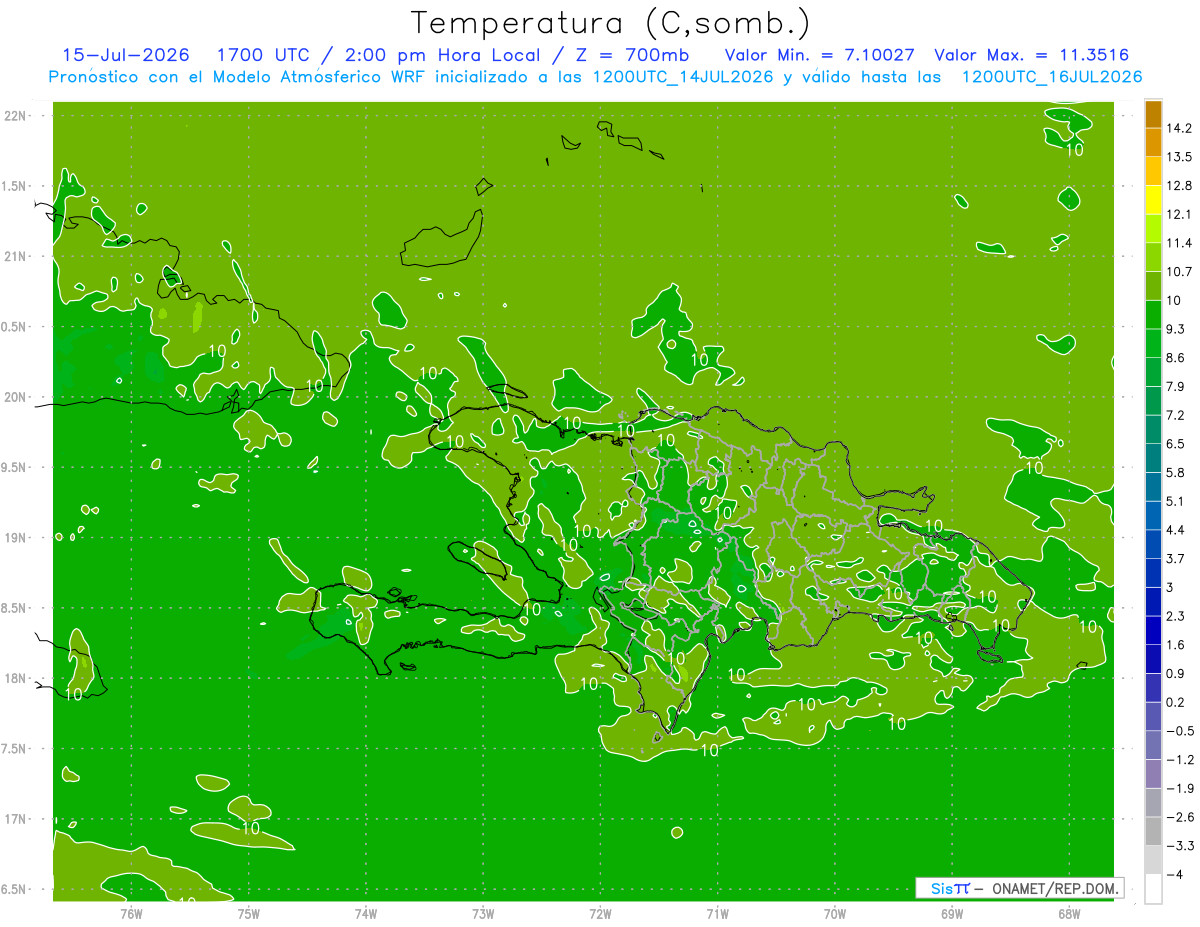Click the '76W' longitude axis label
Viewport: 1200px width, 927px height.
131,914
